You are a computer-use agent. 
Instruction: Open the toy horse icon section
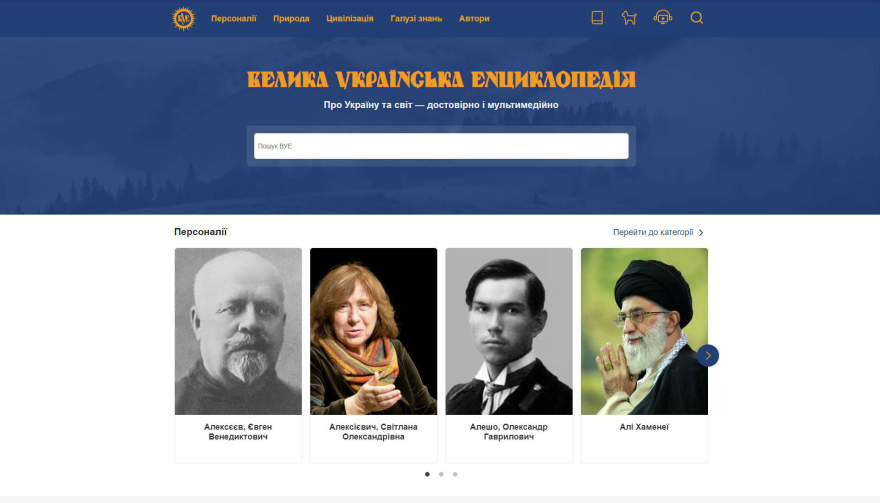point(629,18)
